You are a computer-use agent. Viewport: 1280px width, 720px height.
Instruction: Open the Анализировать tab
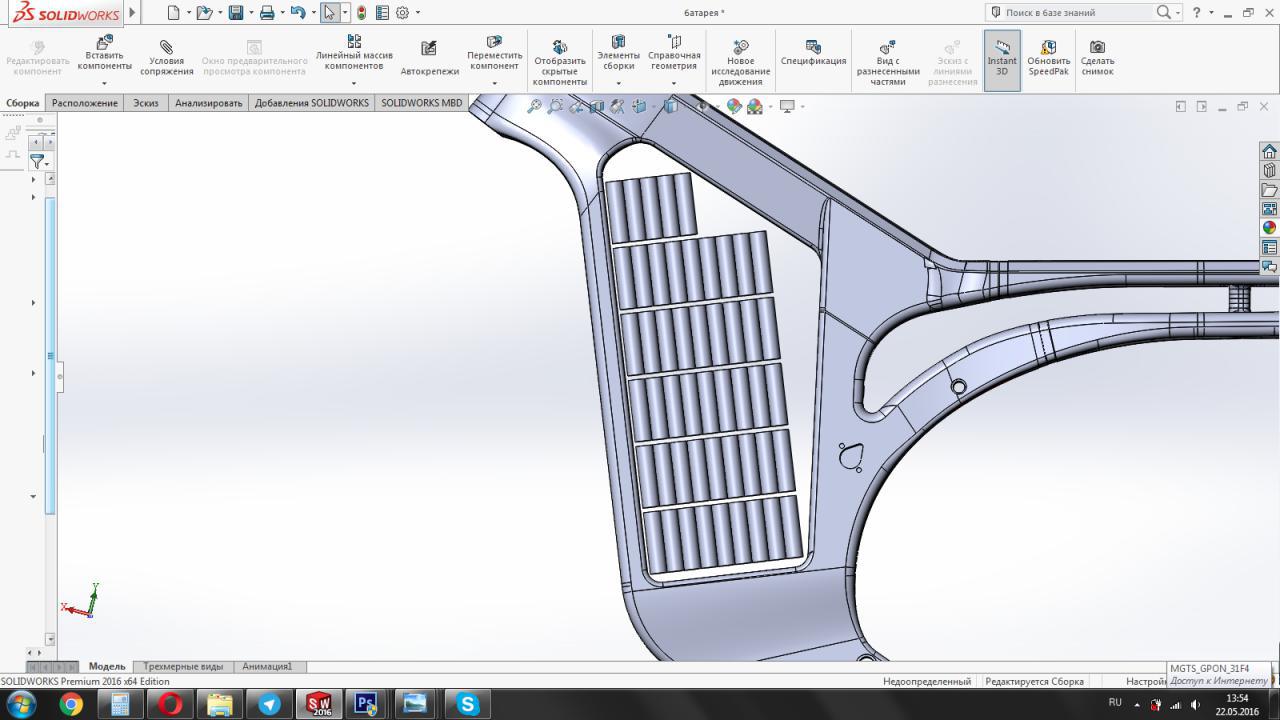click(208, 103)
